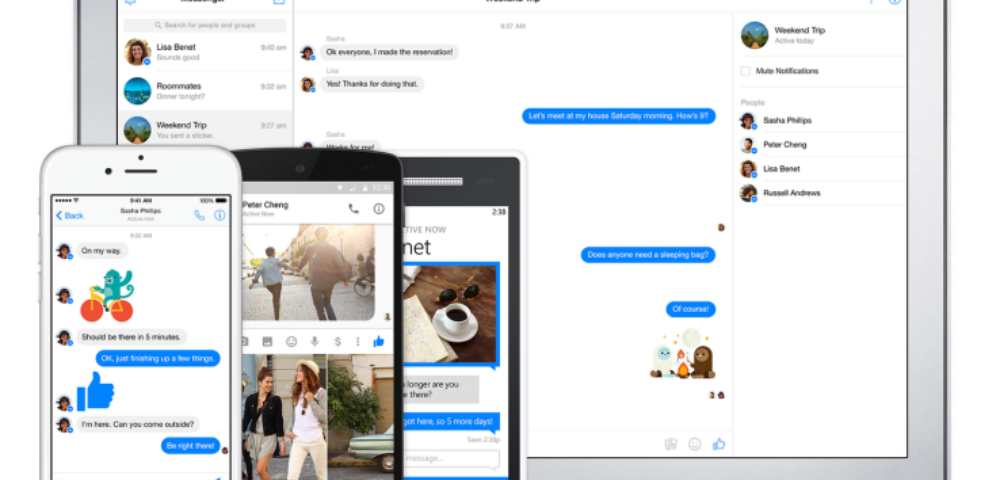Open the info icon in the iPhone Sasha Phillips chat
Viewport: 1000px width, 480px height.
(219, 215)
